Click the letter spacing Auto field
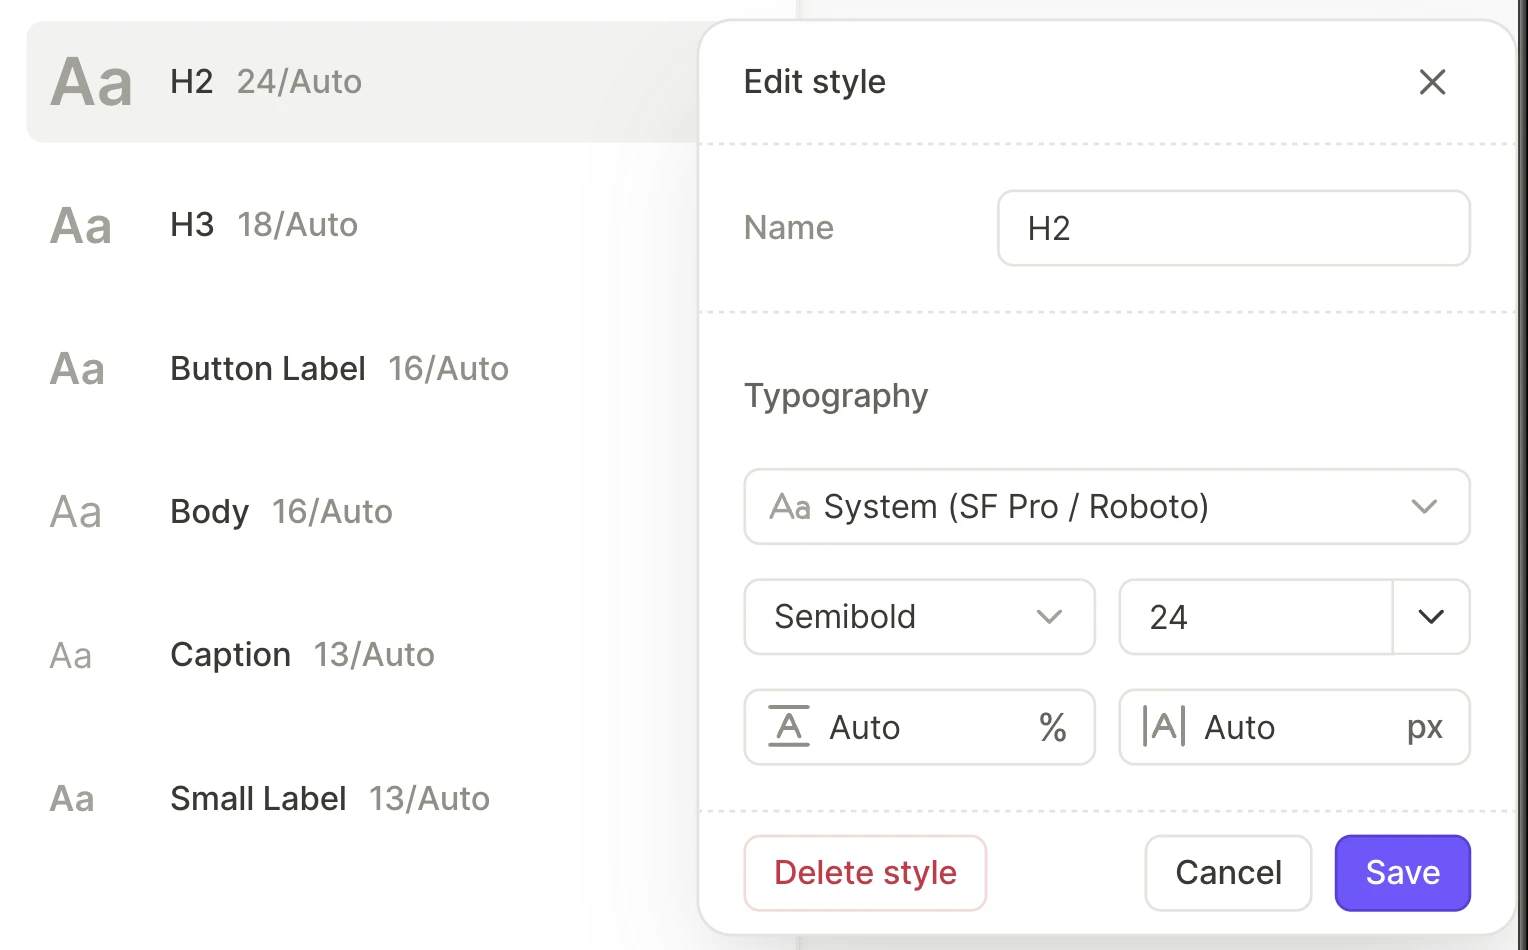 click(1294, 727)
